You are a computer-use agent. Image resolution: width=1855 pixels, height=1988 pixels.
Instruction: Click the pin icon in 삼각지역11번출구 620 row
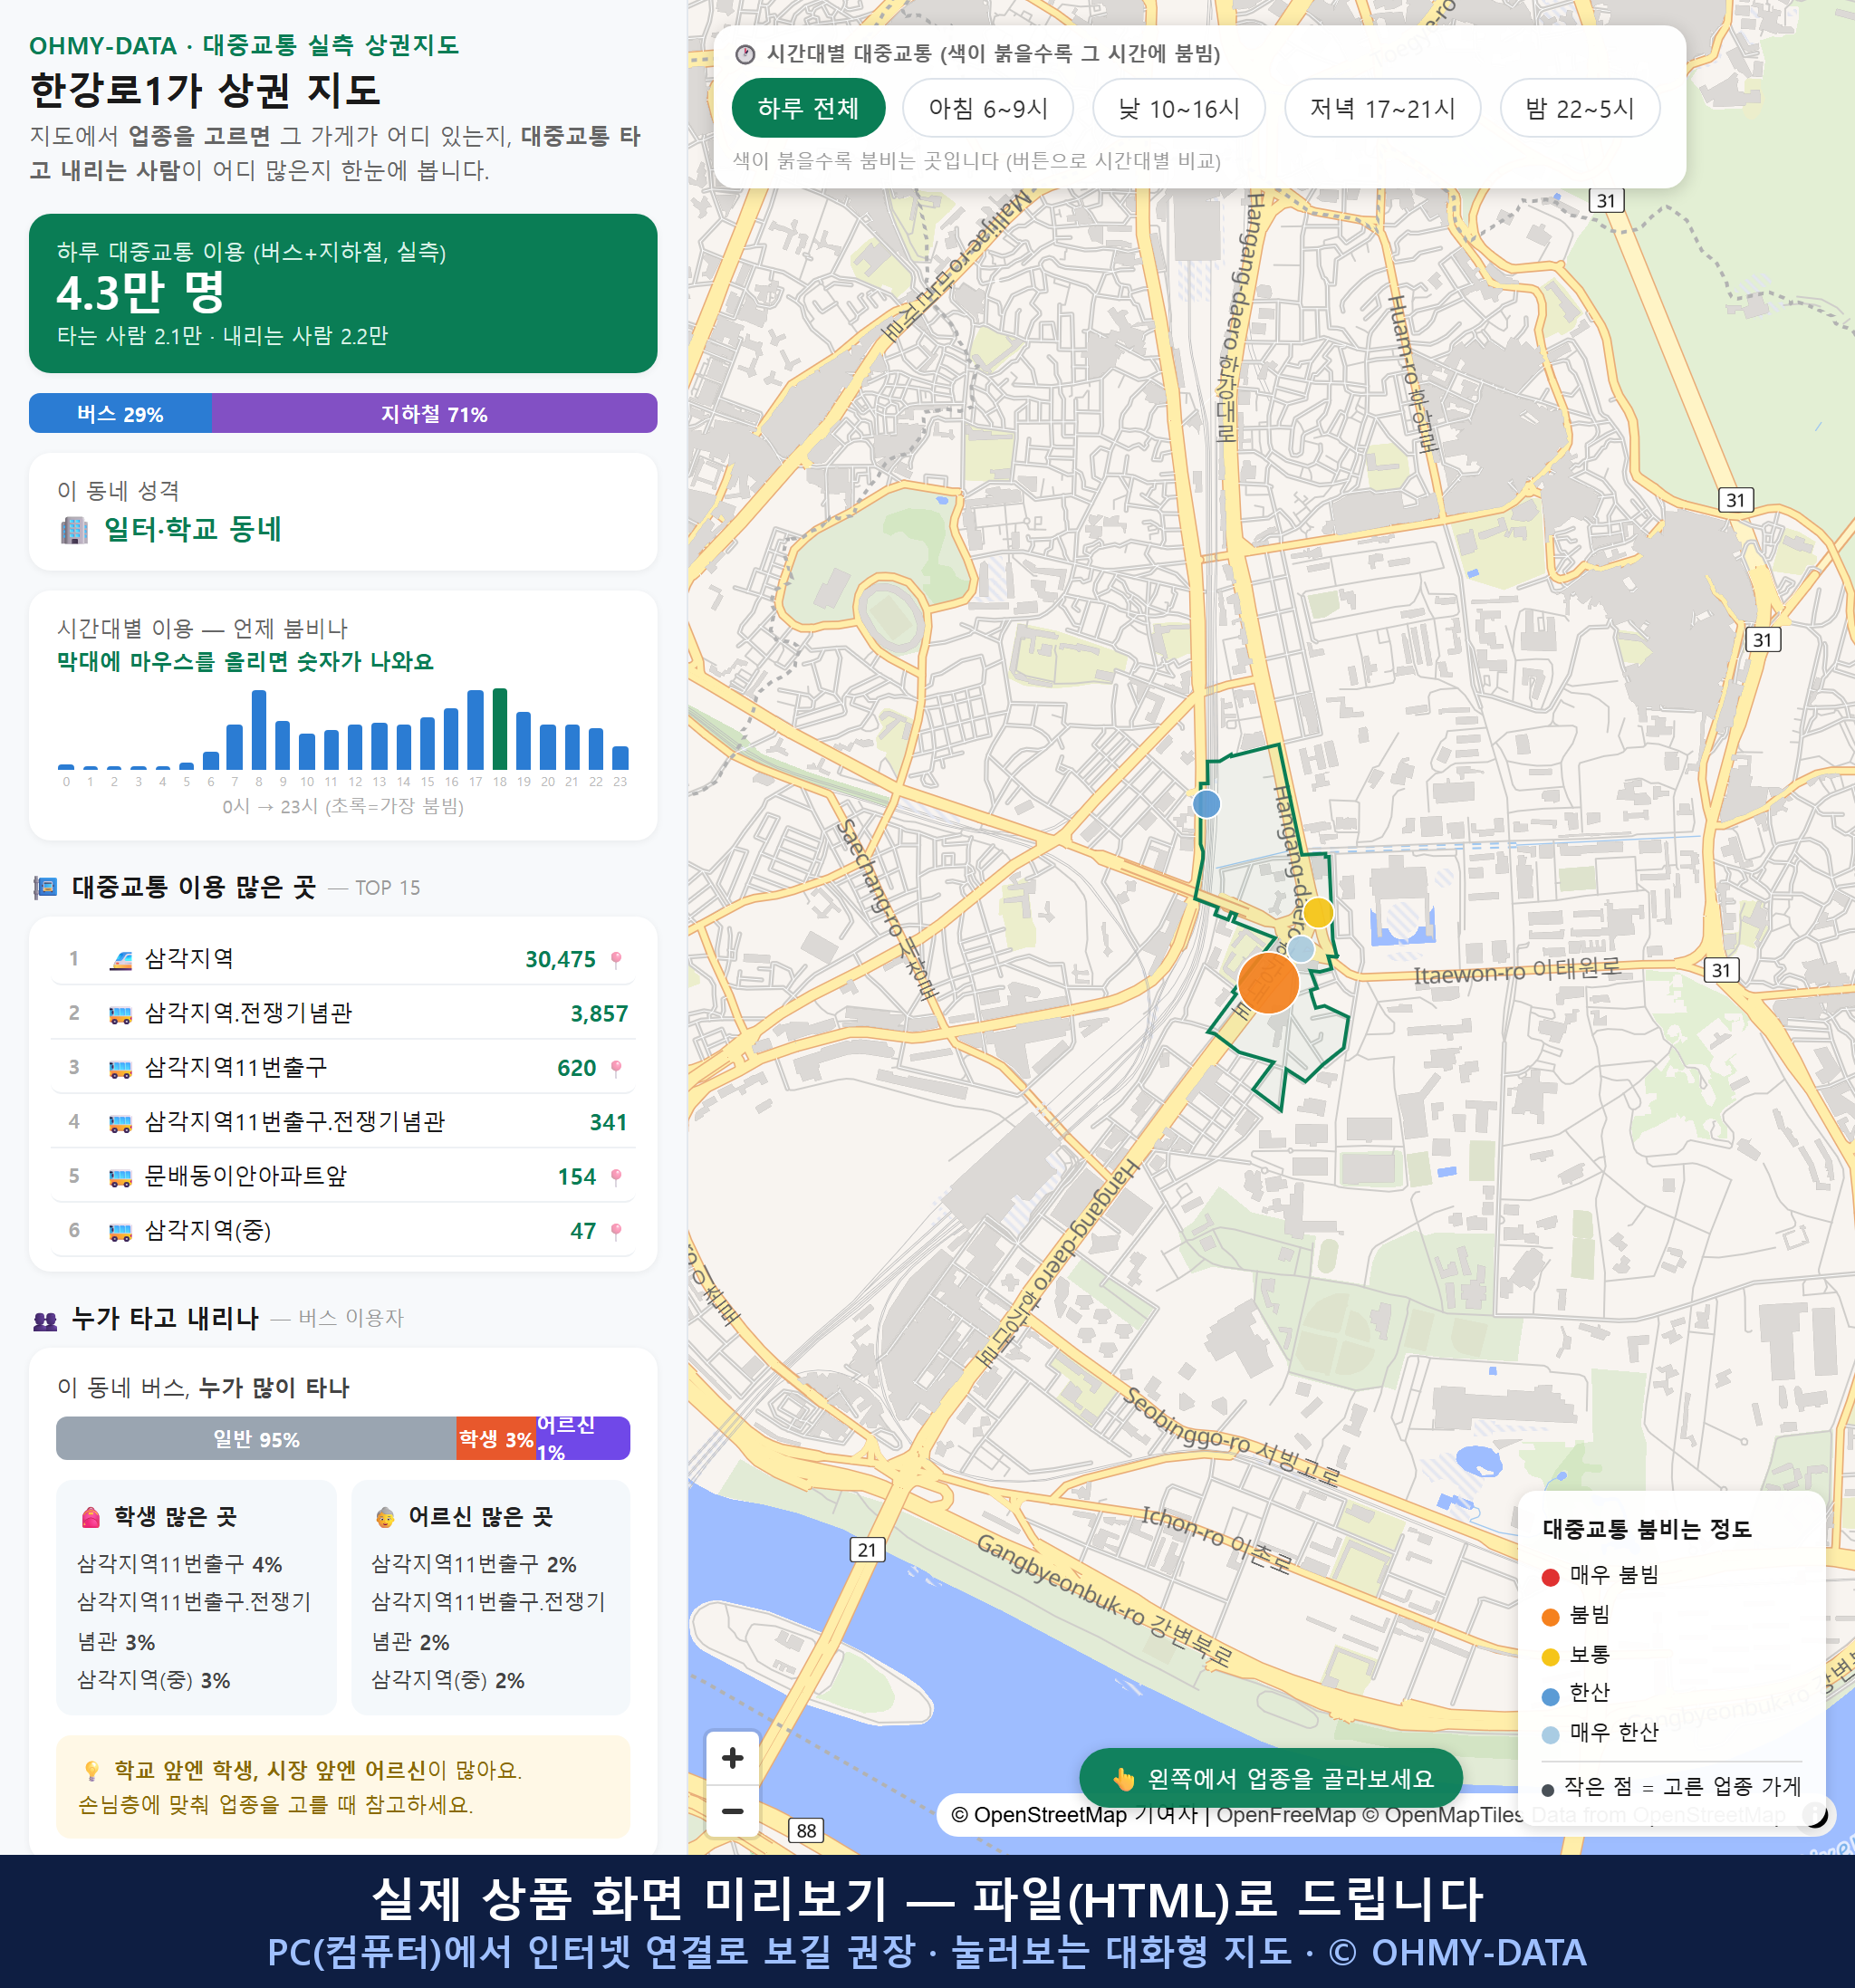pos(616,1068)
